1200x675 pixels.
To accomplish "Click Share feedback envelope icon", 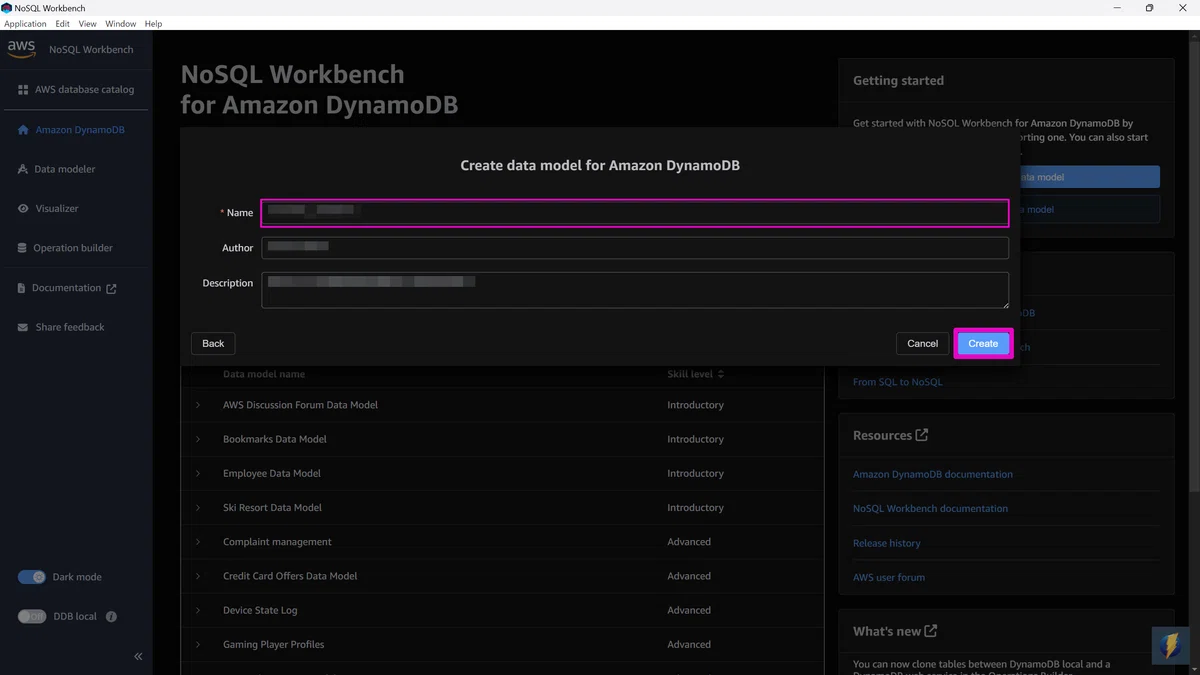I will click(x=23, y=327).
